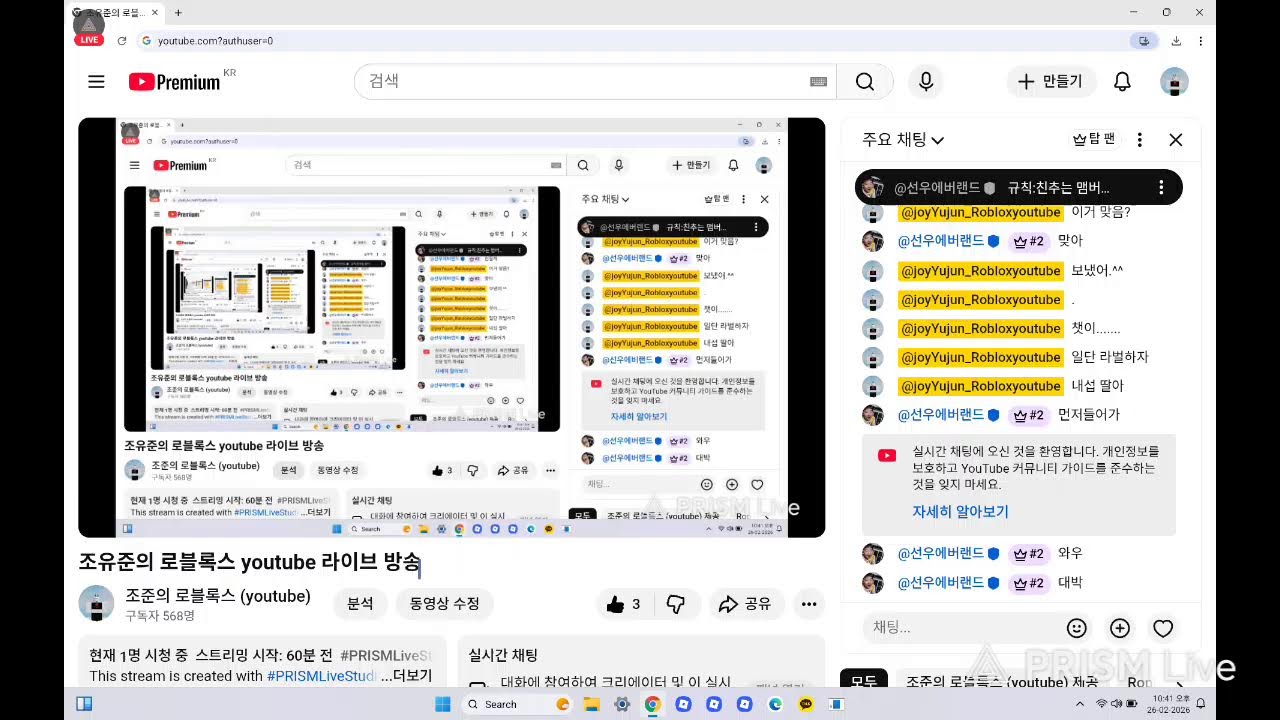1280x720 pixels.
Task: Open the notifications bell
Action: point(1122,82)
